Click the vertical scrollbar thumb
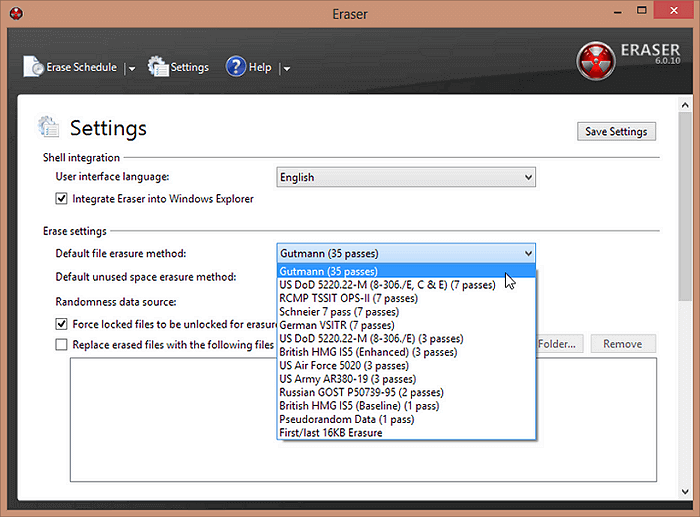This screenshot has height=517, width=700. (685, 206)
